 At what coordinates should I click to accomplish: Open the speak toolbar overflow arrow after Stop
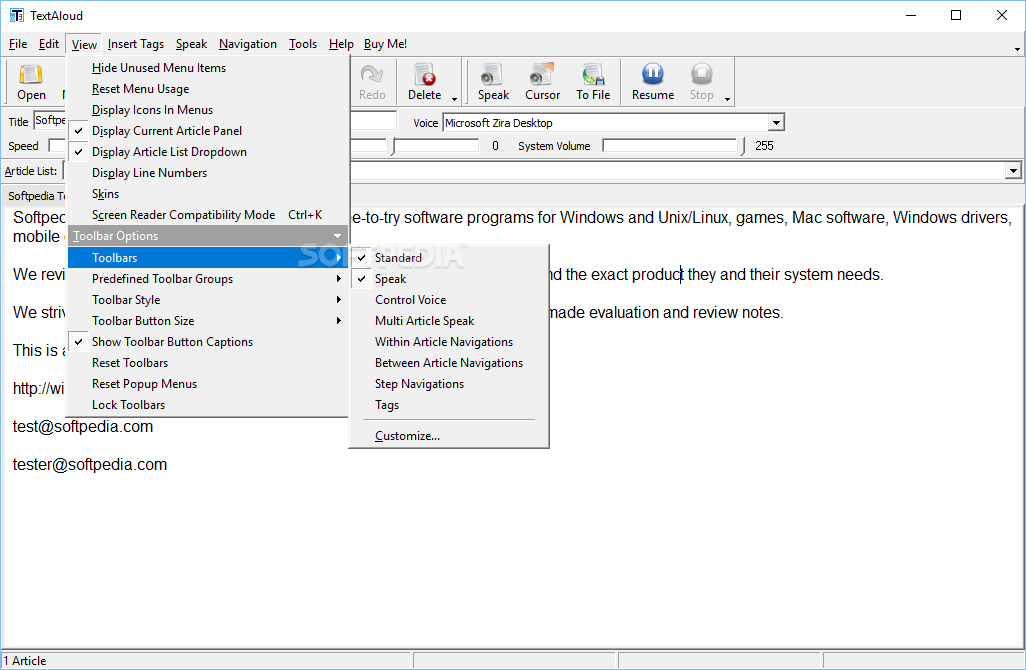point(727,99)
